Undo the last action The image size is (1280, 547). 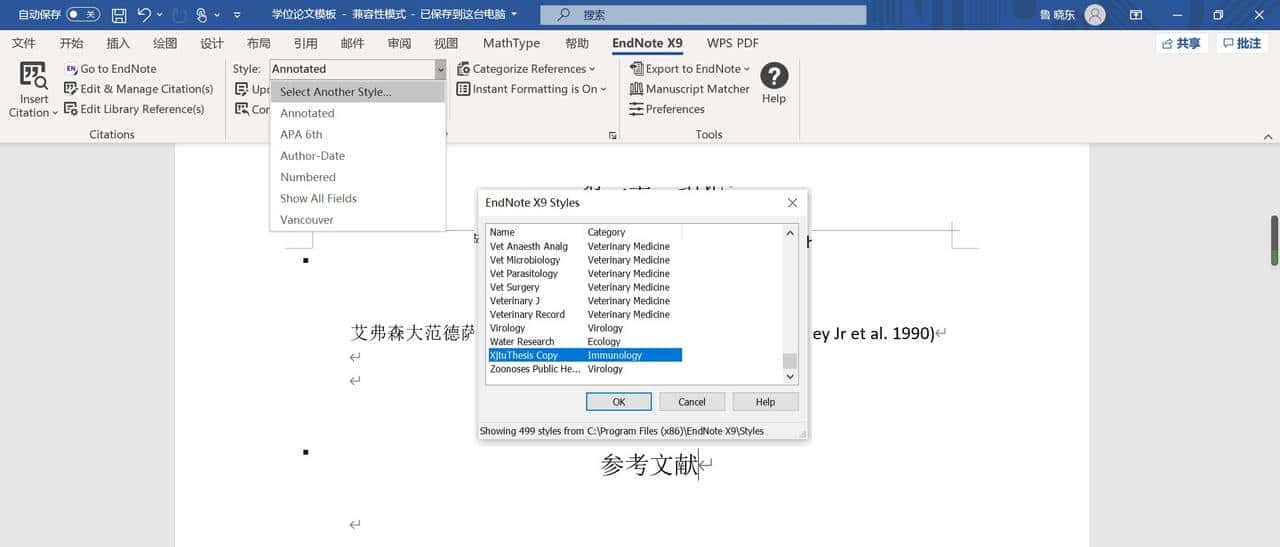[145, 15]
